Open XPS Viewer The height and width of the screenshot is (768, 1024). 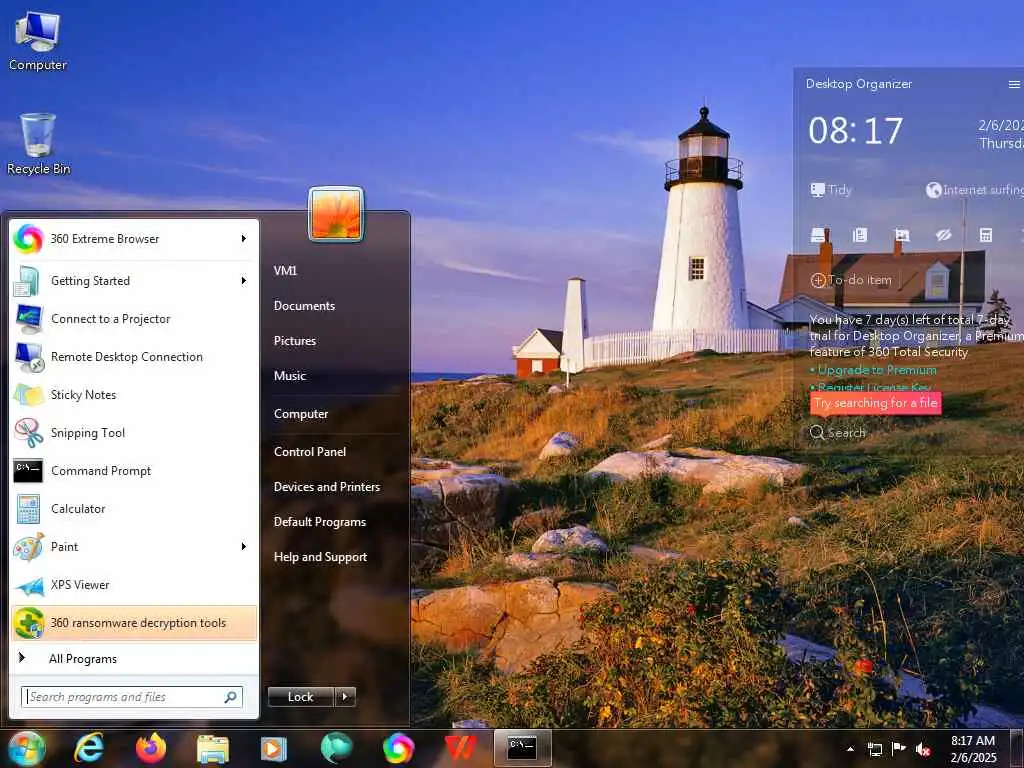tap(134, 584)
